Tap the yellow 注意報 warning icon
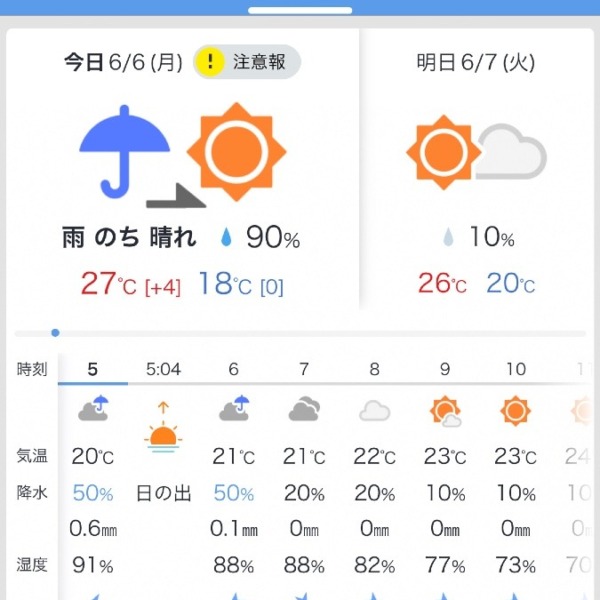Image resolution: width=600 pixels, height=600 pixels. coord(209,62)
